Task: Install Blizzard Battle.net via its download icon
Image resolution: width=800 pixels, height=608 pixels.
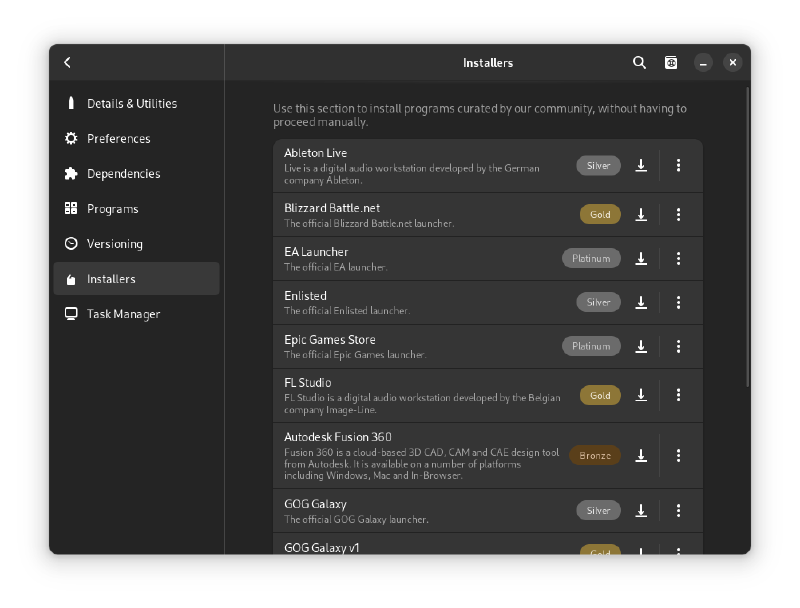Action: click(x=641, y=215)
